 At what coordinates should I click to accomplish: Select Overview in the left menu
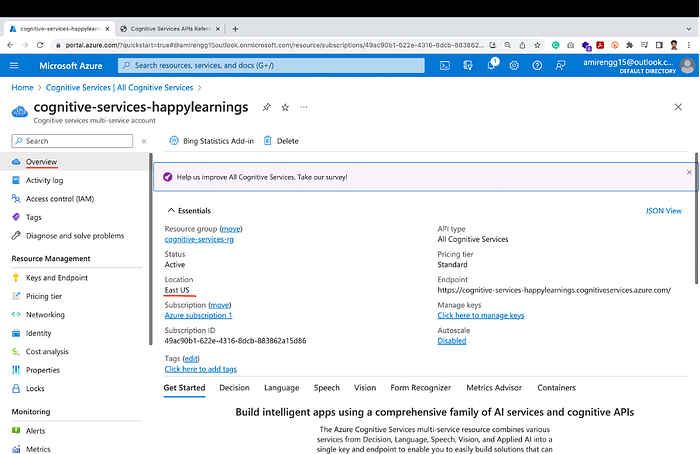click(x=75, y=162)
